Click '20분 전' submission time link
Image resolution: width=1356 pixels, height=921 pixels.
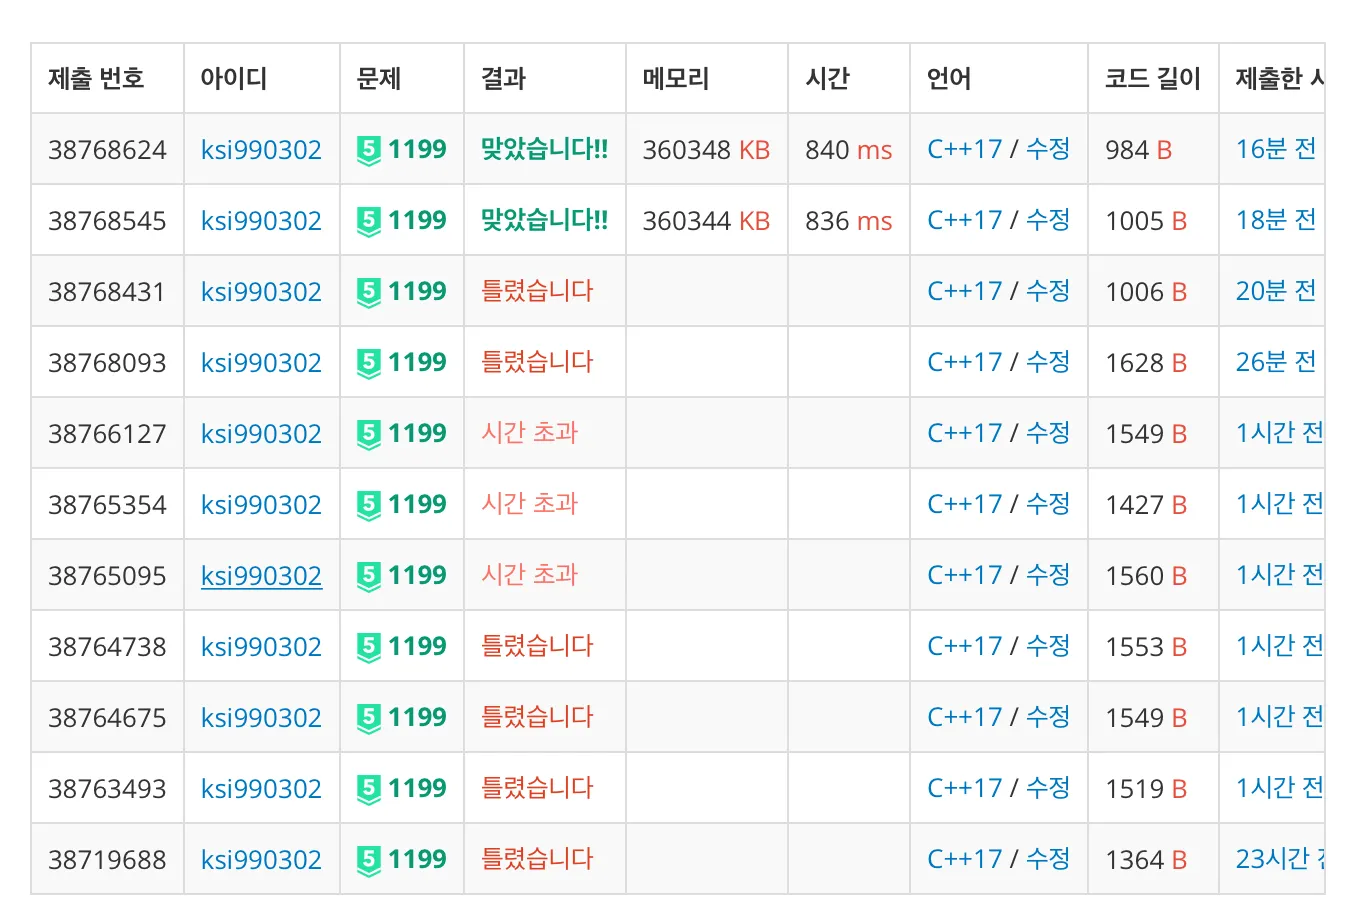click(x=1276, y=292)
